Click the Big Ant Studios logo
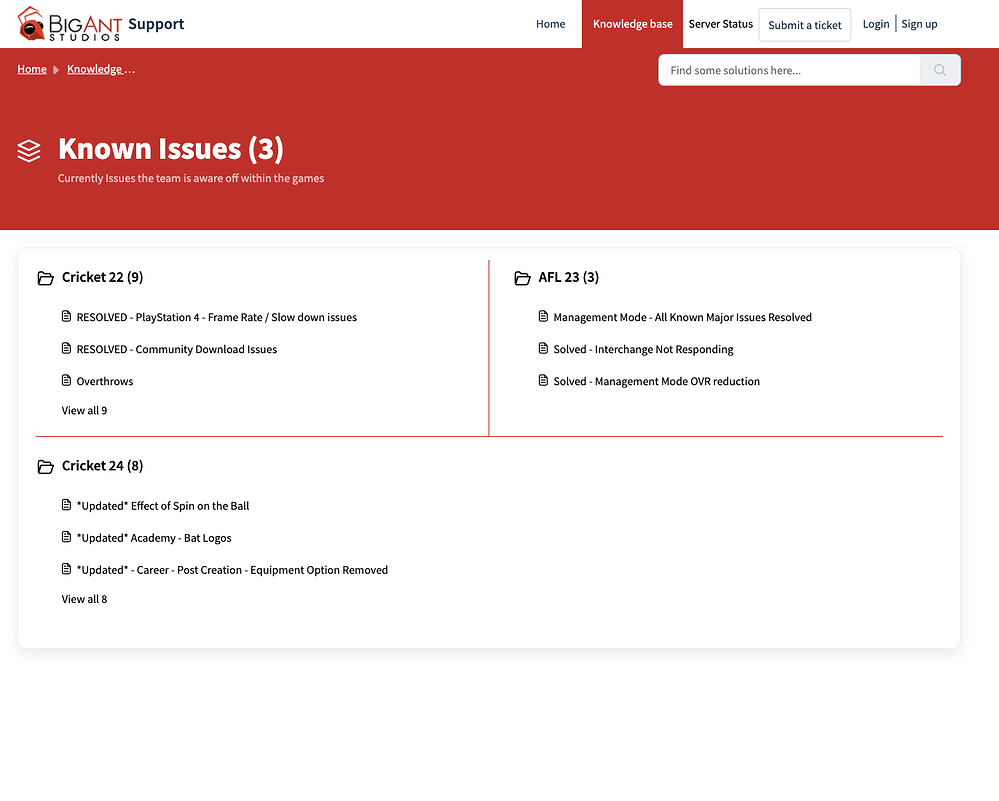Screen dimensions: 999x801 [x=70, y=24]
